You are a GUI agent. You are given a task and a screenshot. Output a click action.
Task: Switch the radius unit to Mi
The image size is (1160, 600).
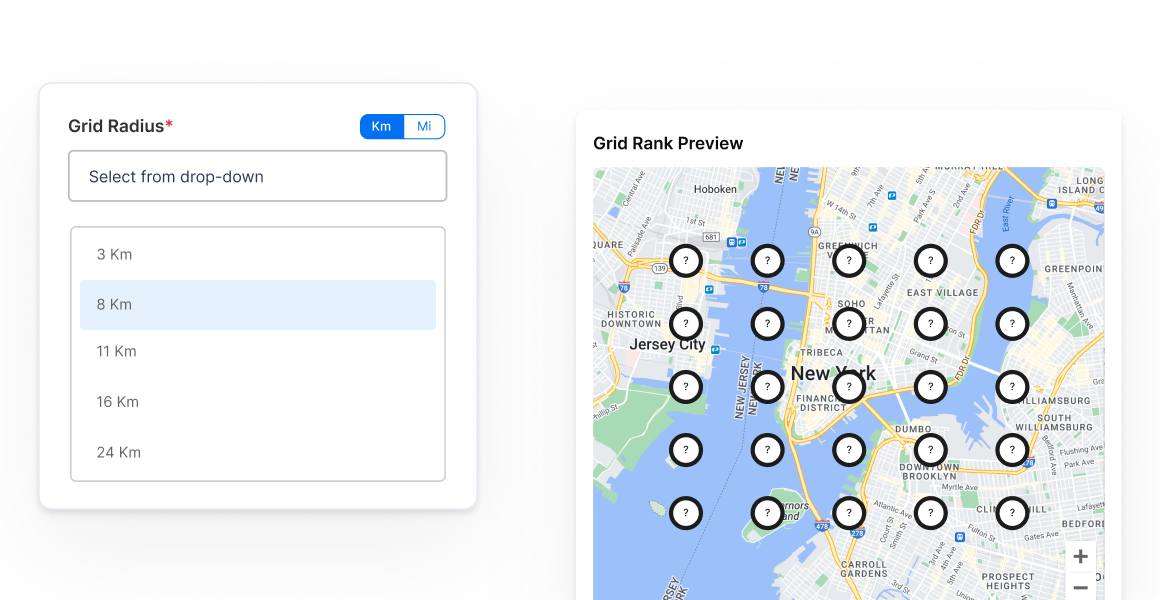(x=424, y=127)
